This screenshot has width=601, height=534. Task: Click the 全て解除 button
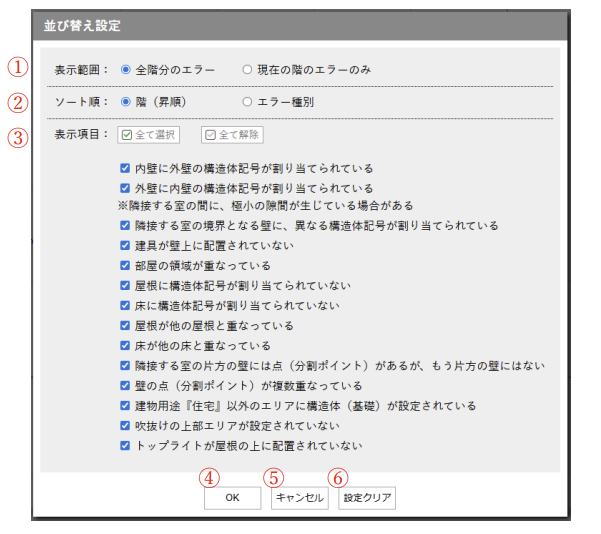click(x=231, y=135)
